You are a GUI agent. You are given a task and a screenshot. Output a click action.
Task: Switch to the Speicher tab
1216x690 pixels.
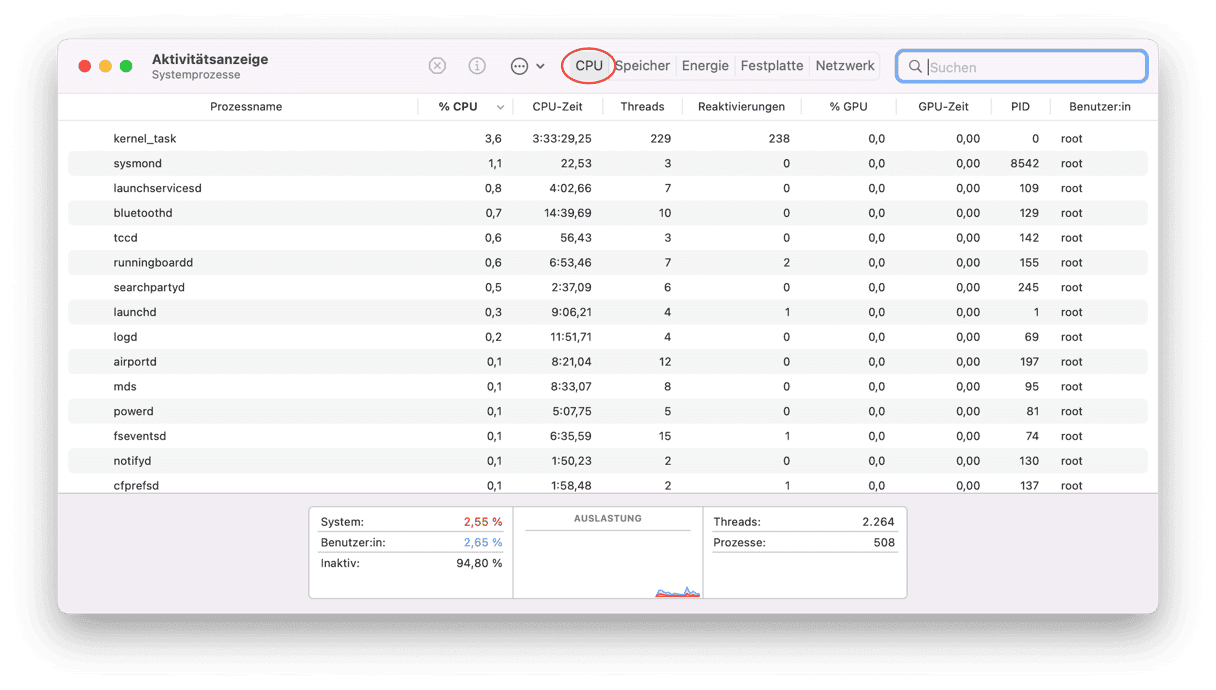(x=643, y=66)
